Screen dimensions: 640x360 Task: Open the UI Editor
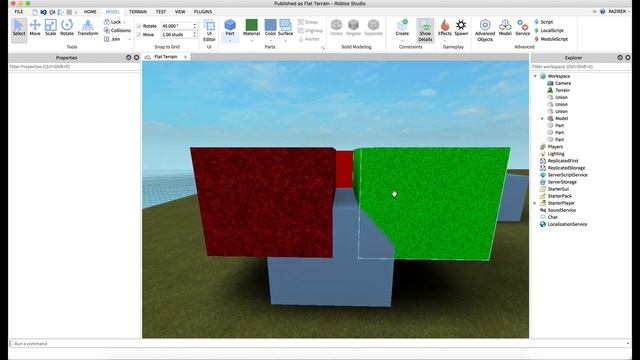[x=209, y=31]
